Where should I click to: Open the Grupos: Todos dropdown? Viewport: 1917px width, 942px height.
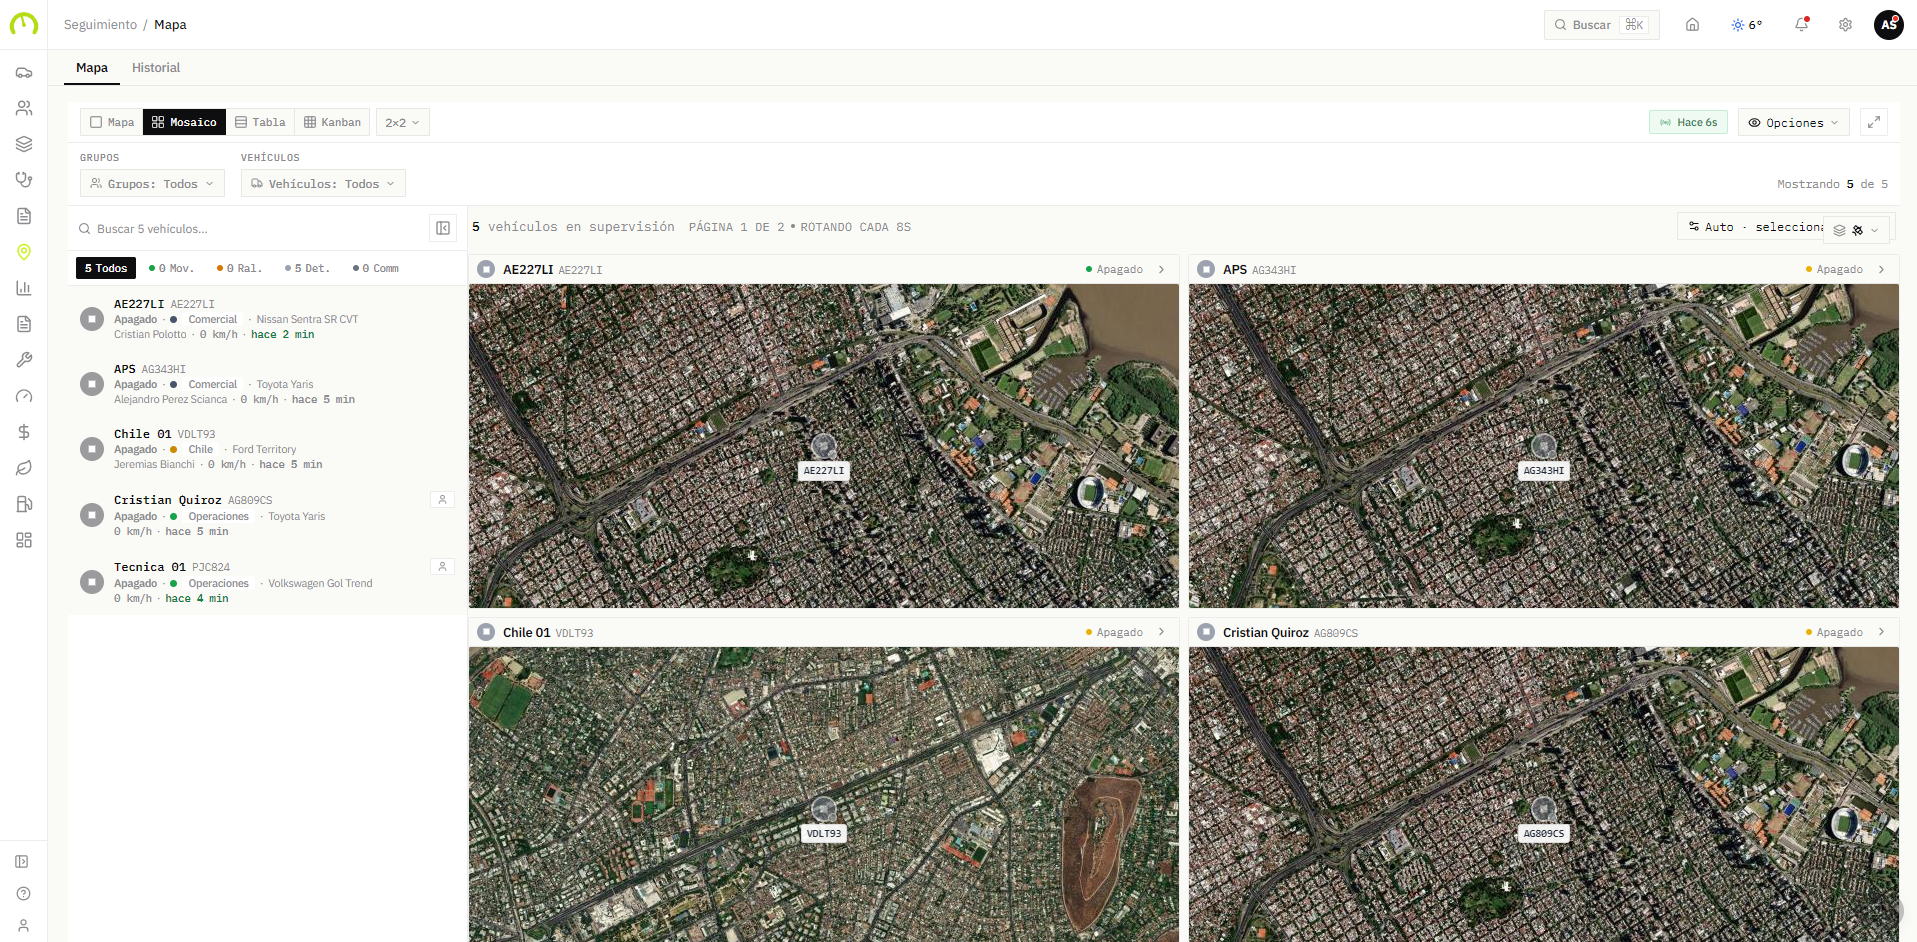(152, 184)
